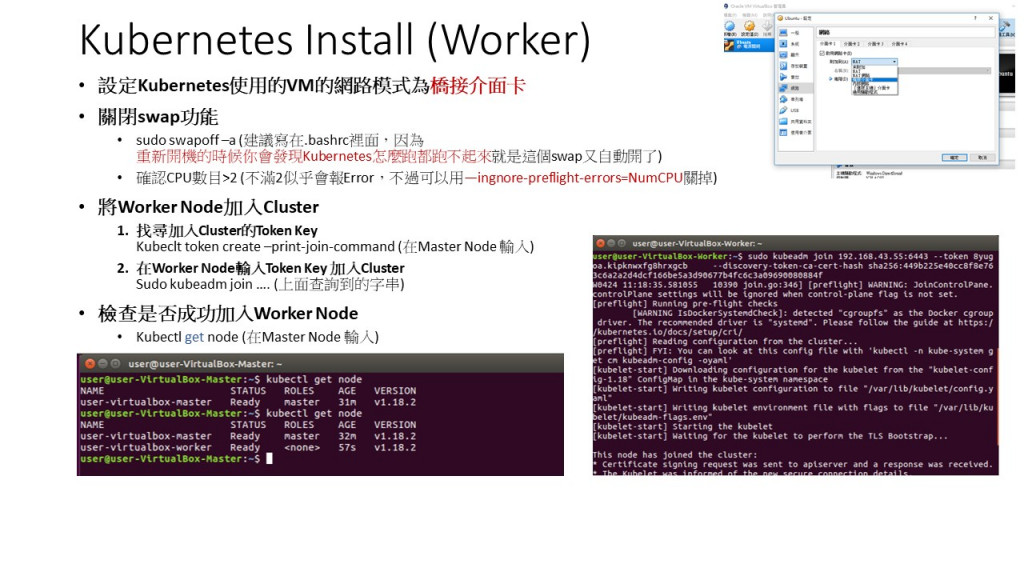
Task: Choose NAT Network option in dropdown list
Action: point(874,75)
